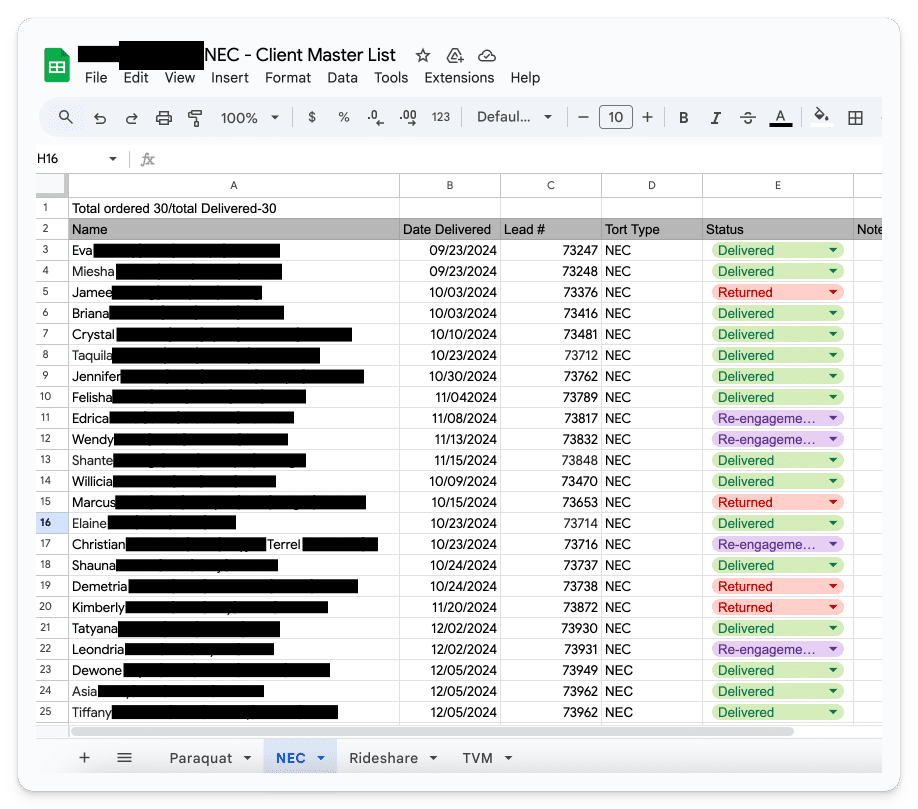Star this NEC Client Master List document

coord(423,56)
